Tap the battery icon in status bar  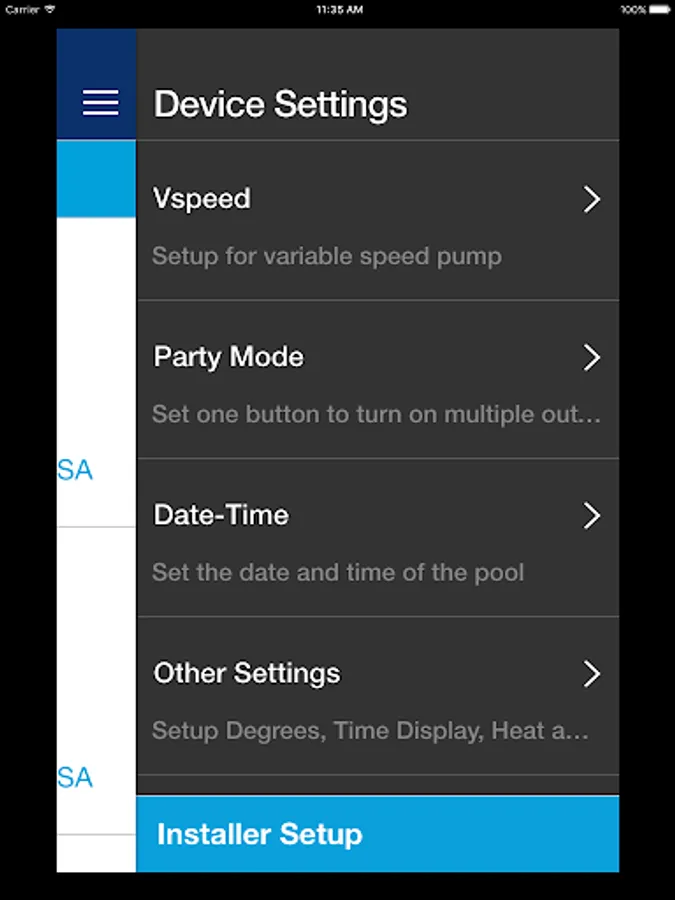point(660,9)
